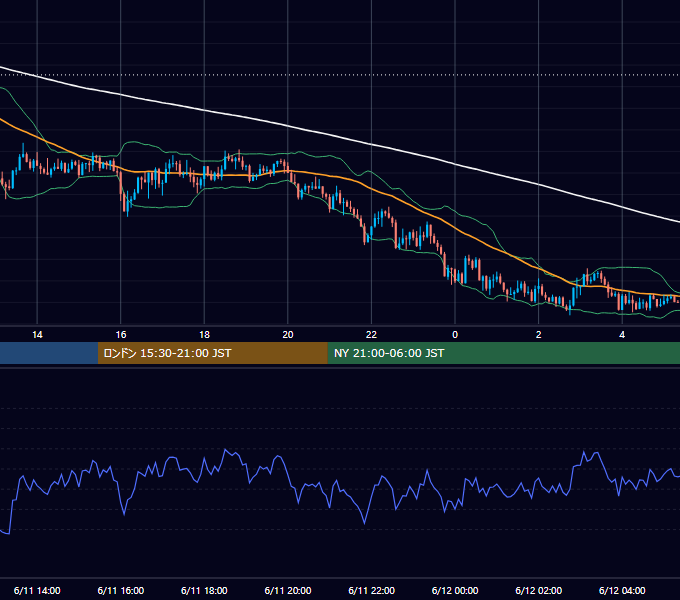This screenshot has width=680, height=600.
Task: Click the 6/12 00:00 date label
Action: pyautogui.click(x=455, y=590)
